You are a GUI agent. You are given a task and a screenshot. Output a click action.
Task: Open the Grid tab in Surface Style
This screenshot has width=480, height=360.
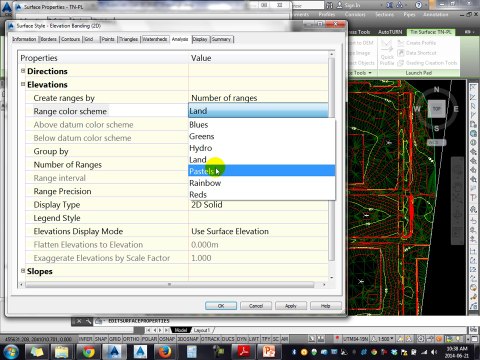pyautogui.click(x=89, y=39)
